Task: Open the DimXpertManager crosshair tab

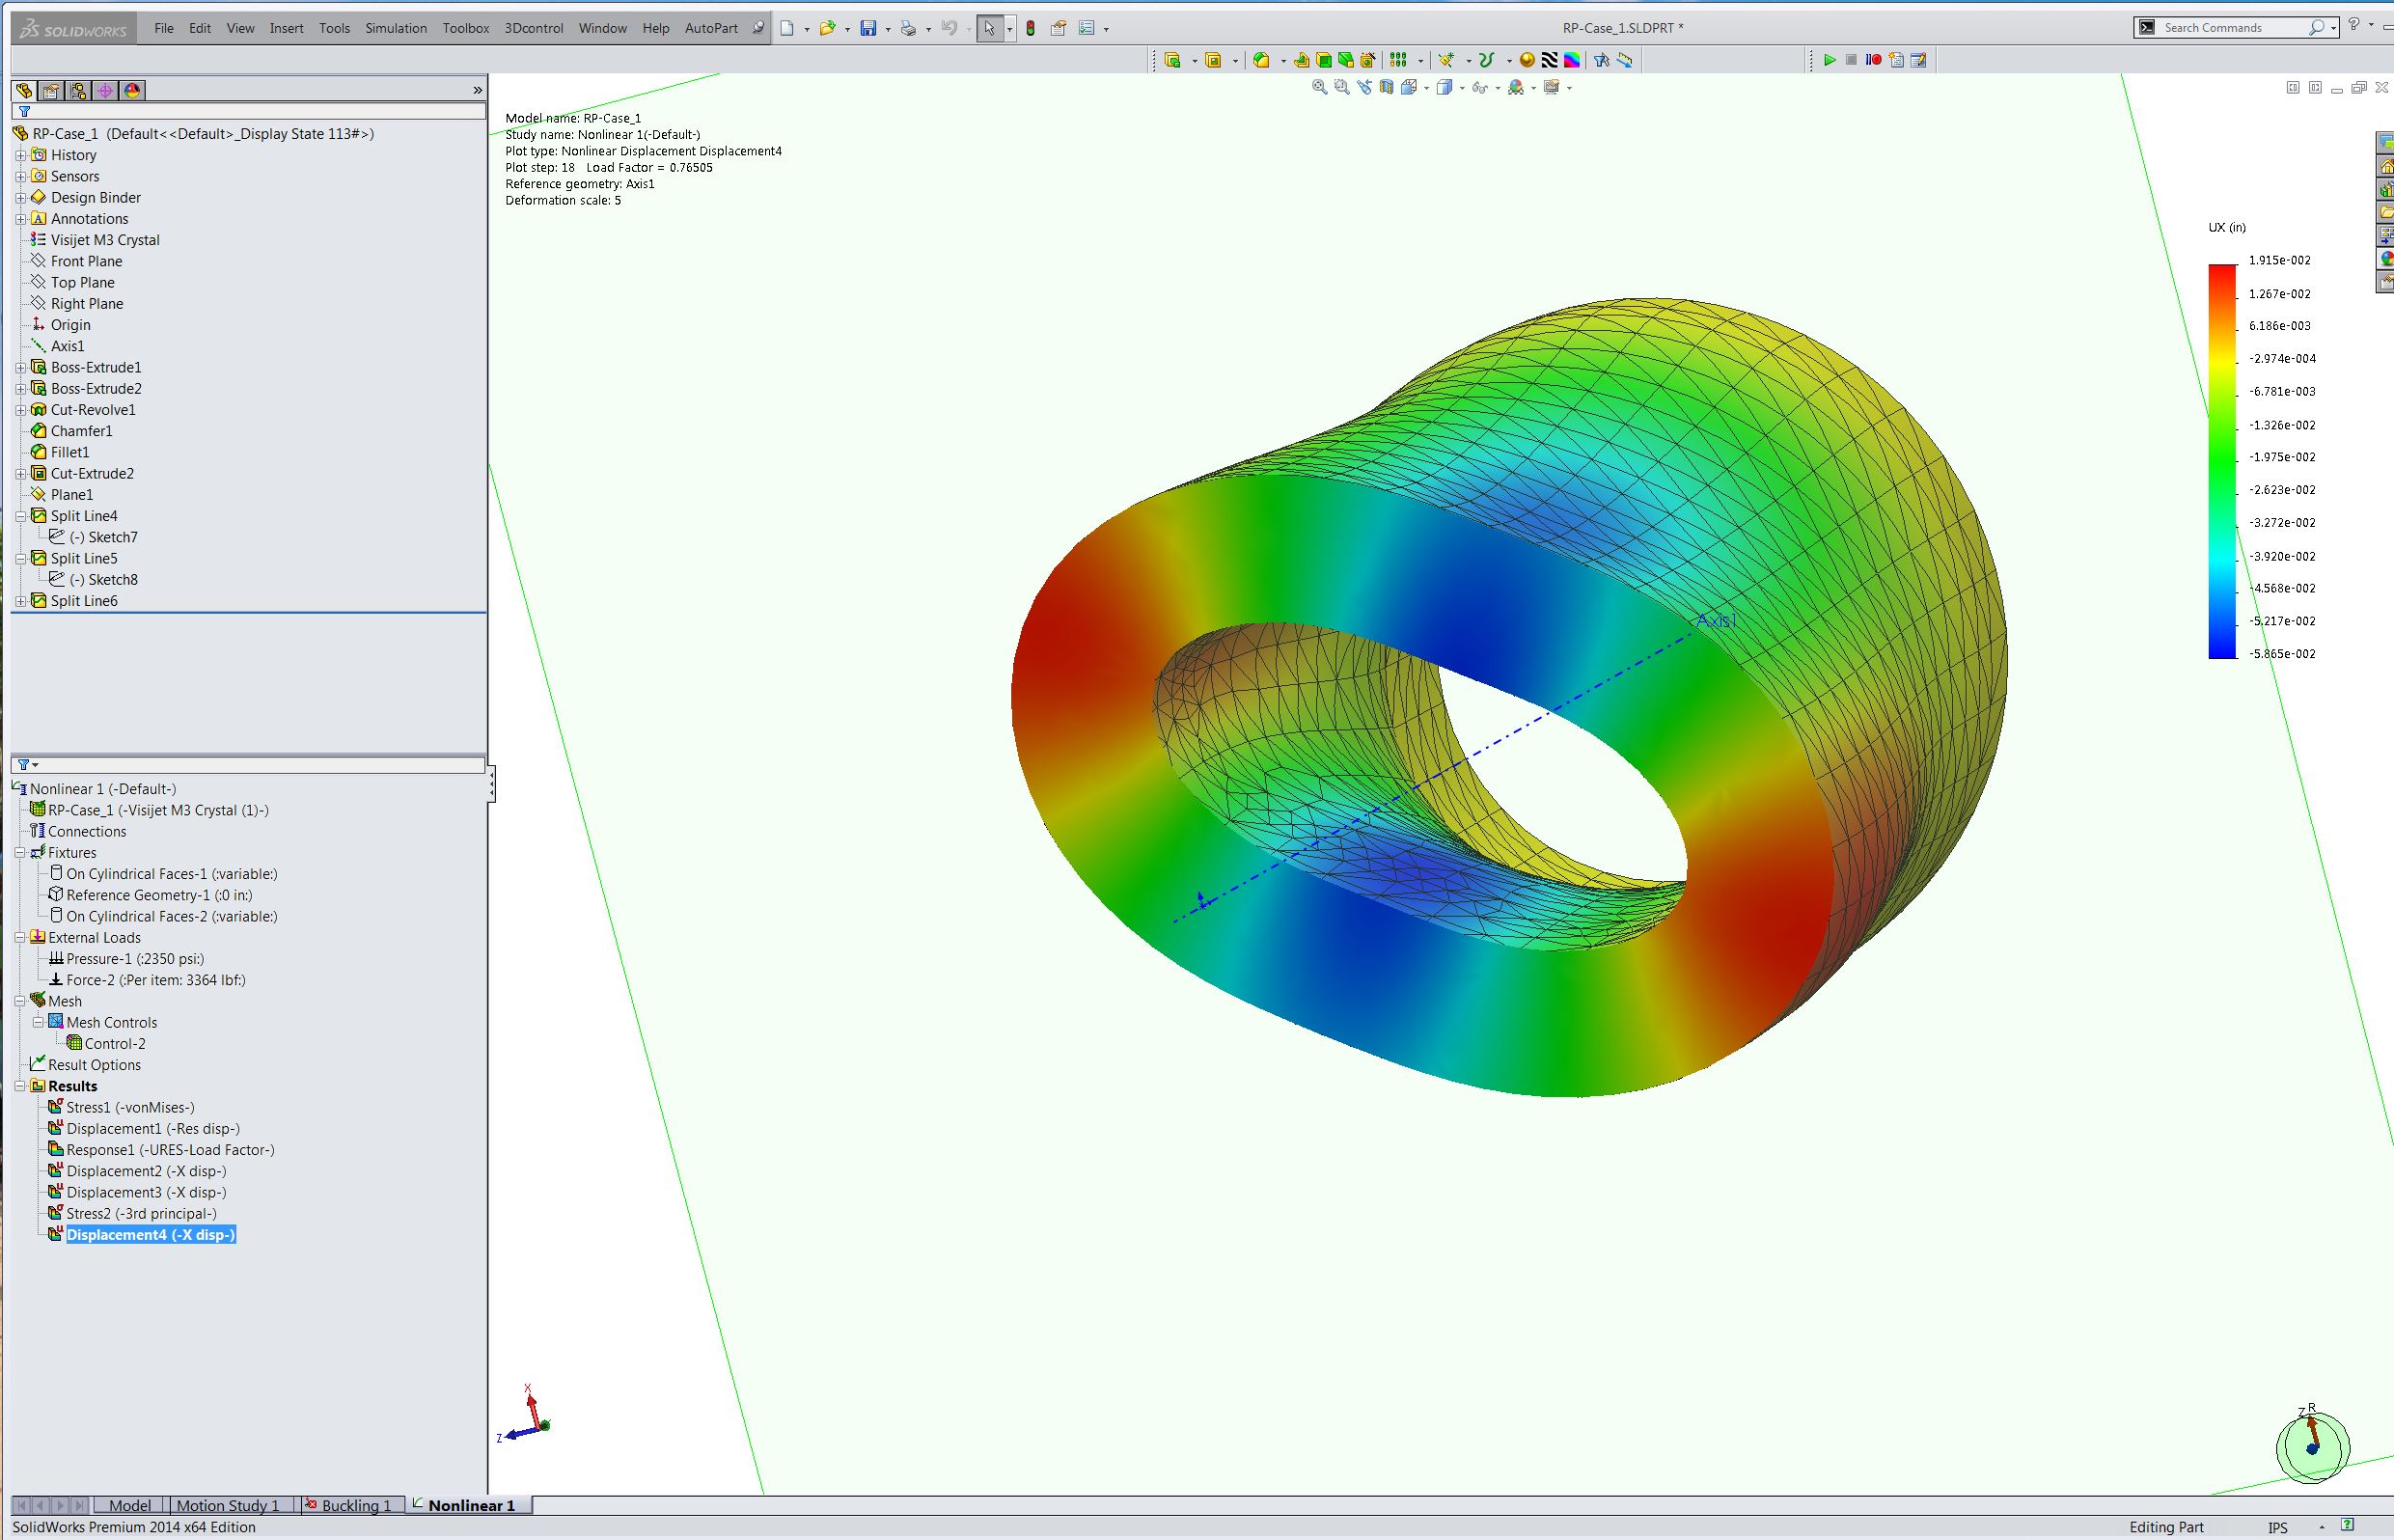Action: click(105, 90)
